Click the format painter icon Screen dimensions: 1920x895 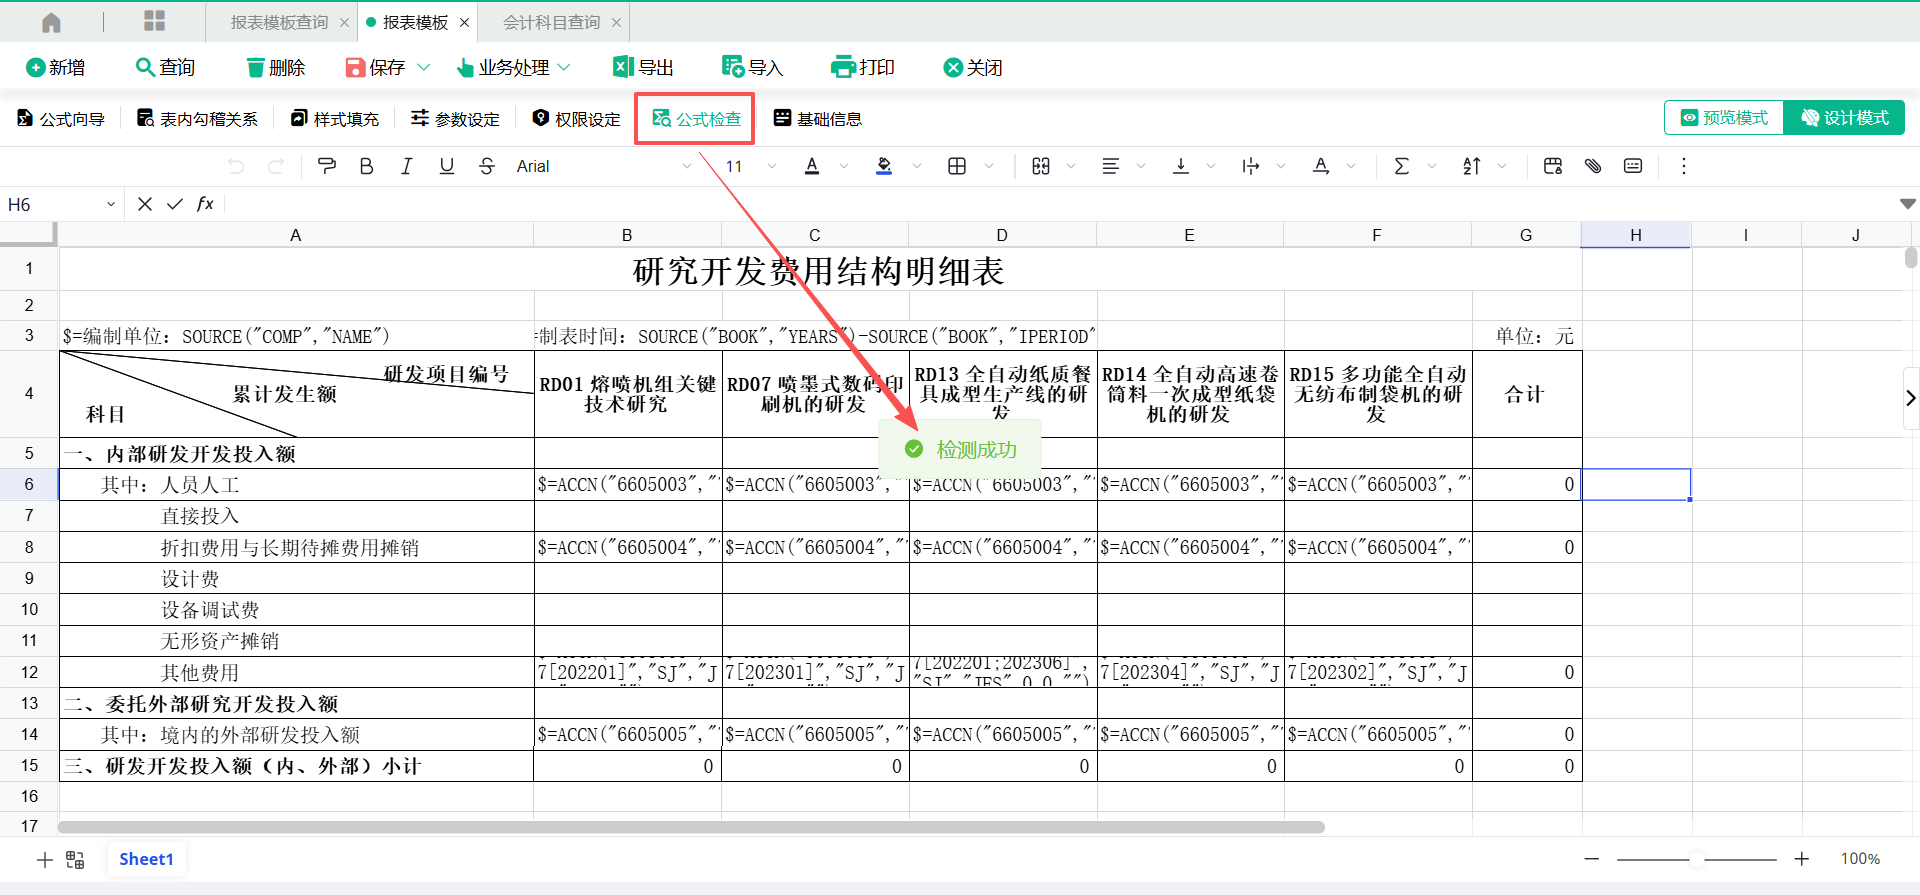pyautogui.click(x=326, y=166)
